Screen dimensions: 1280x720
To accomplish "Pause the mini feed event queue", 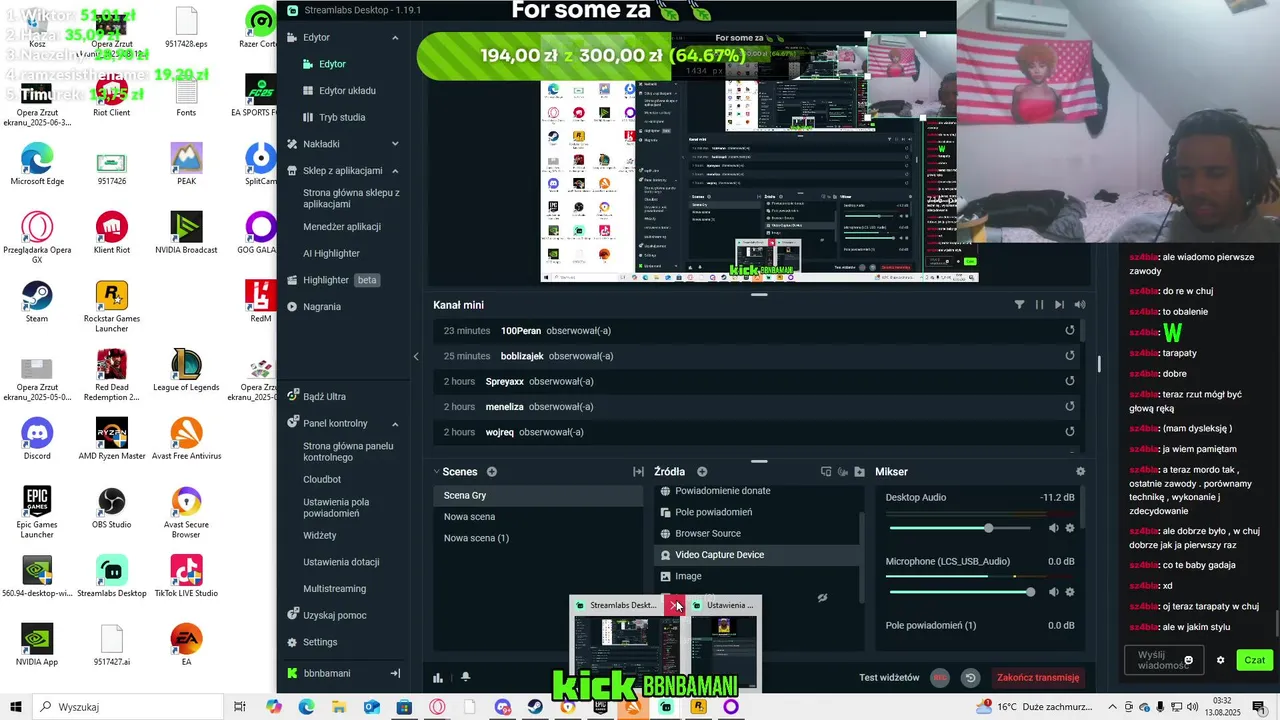I will (x=1039, y=305).
